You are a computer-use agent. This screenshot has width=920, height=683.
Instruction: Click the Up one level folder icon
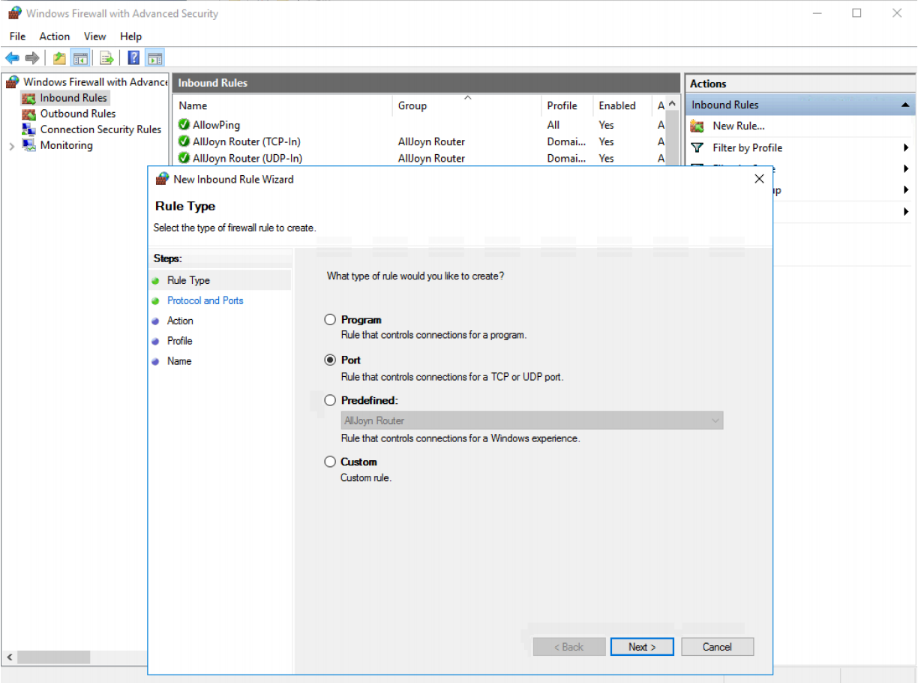coord(59,58)
